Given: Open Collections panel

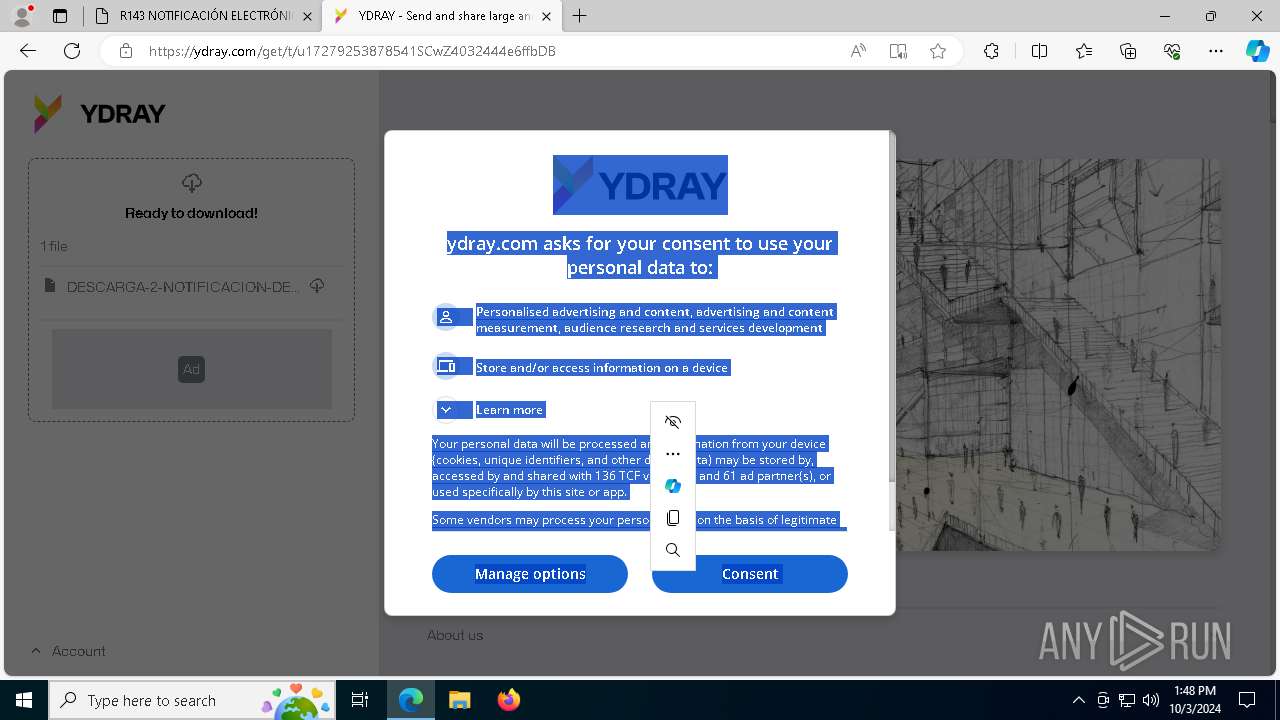Looking at the screenshot, I should click(x=1128, y=51).
